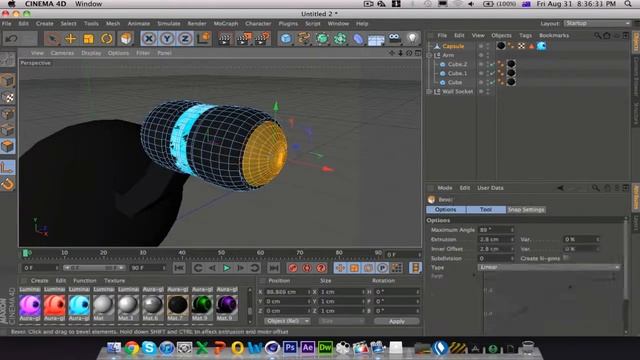
Task: Open Photoshop from the Dock
Action: click(290, 348)
